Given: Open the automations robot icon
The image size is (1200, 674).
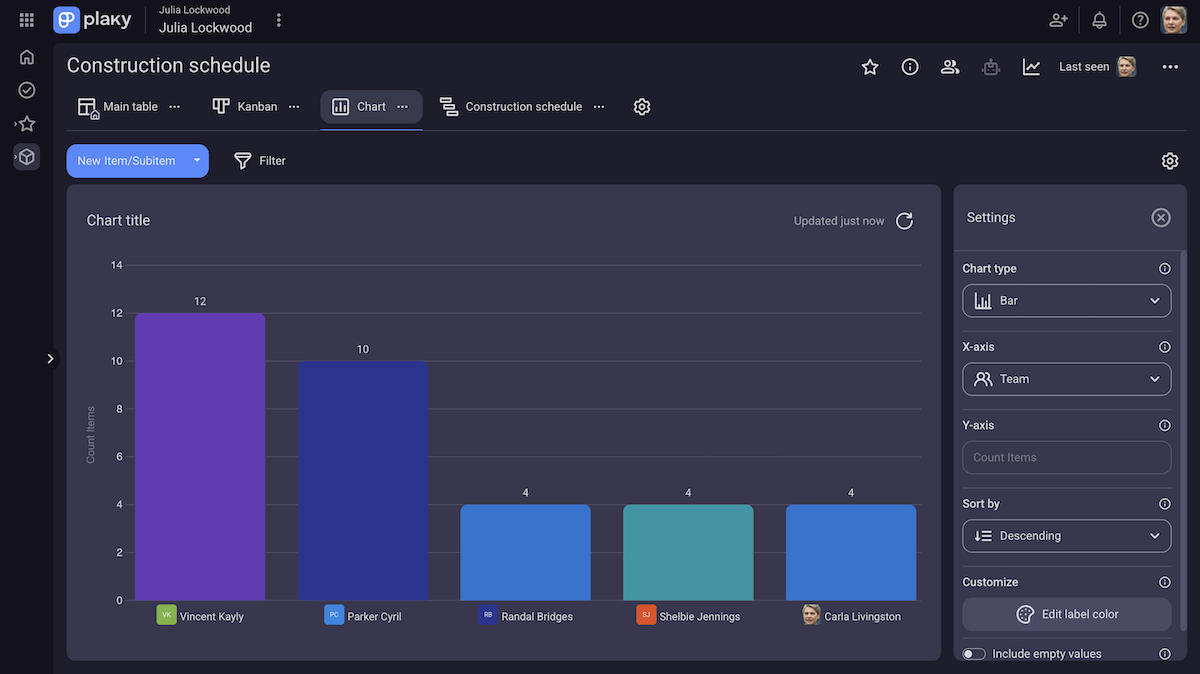Looking at the screenshot, I should click(991, 67).
